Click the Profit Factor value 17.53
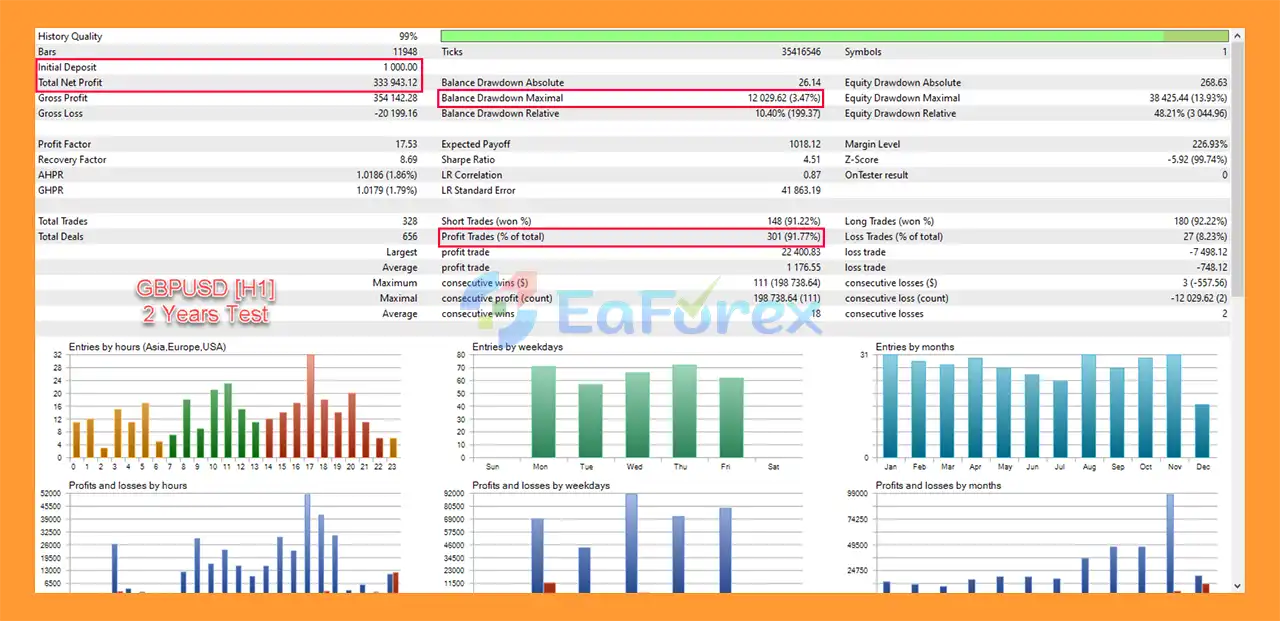Image resolution: width=1280 pixels, height=621 pixels. [x=405, y=145]
